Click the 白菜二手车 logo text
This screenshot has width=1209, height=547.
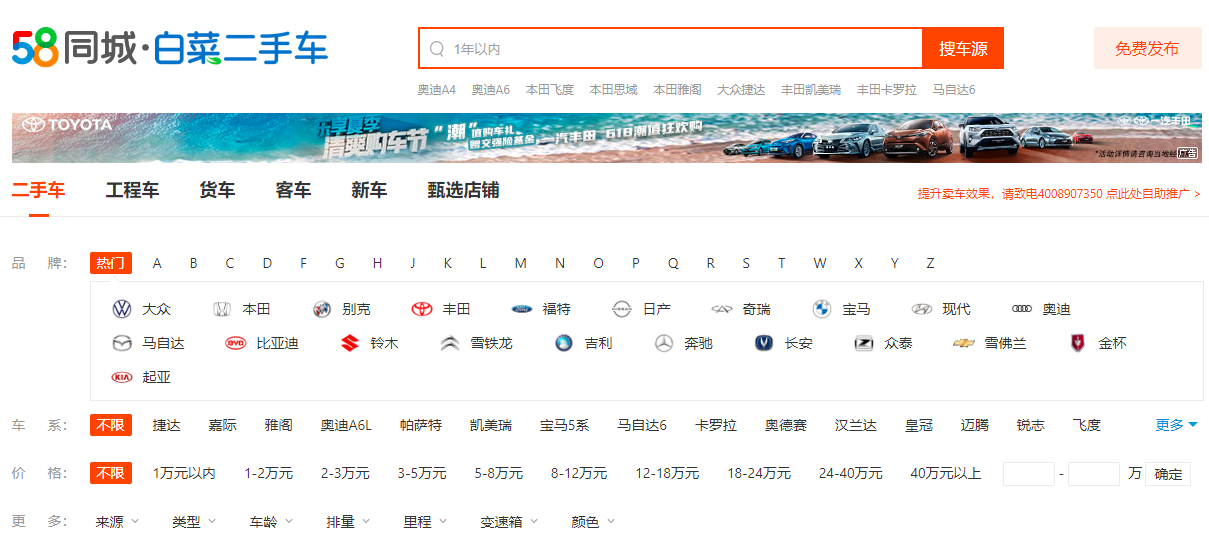pos(241,47)
